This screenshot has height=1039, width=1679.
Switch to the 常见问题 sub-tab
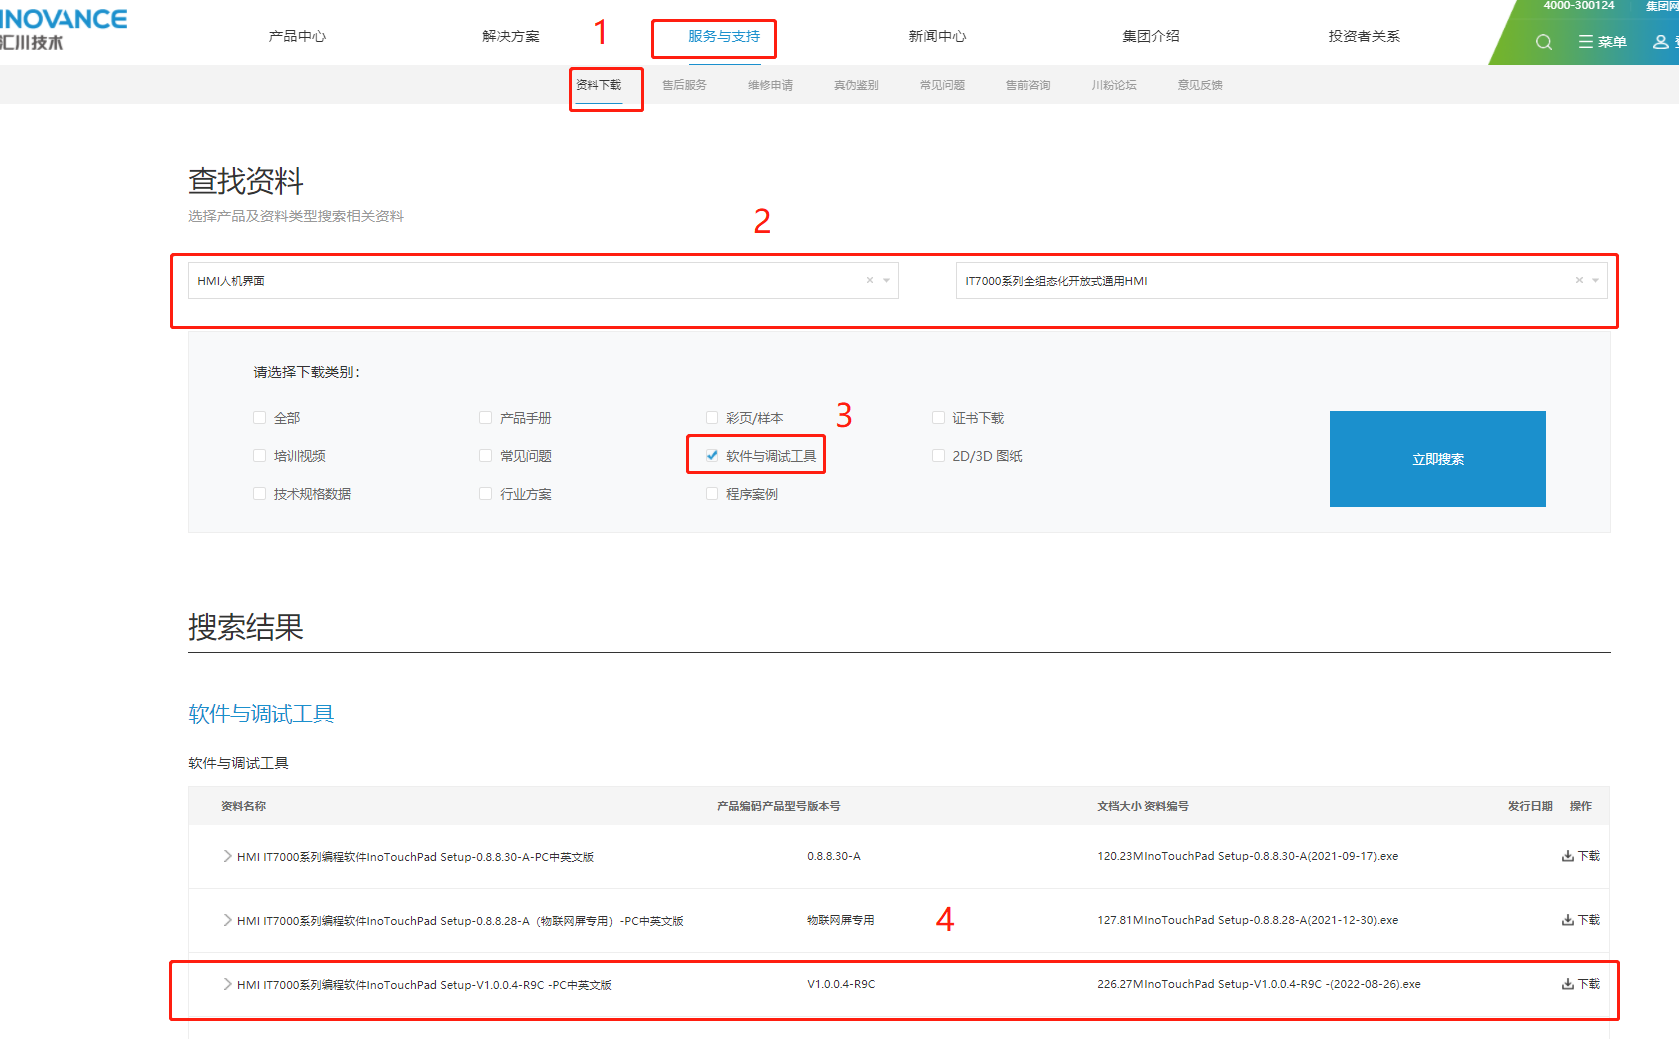942,85
